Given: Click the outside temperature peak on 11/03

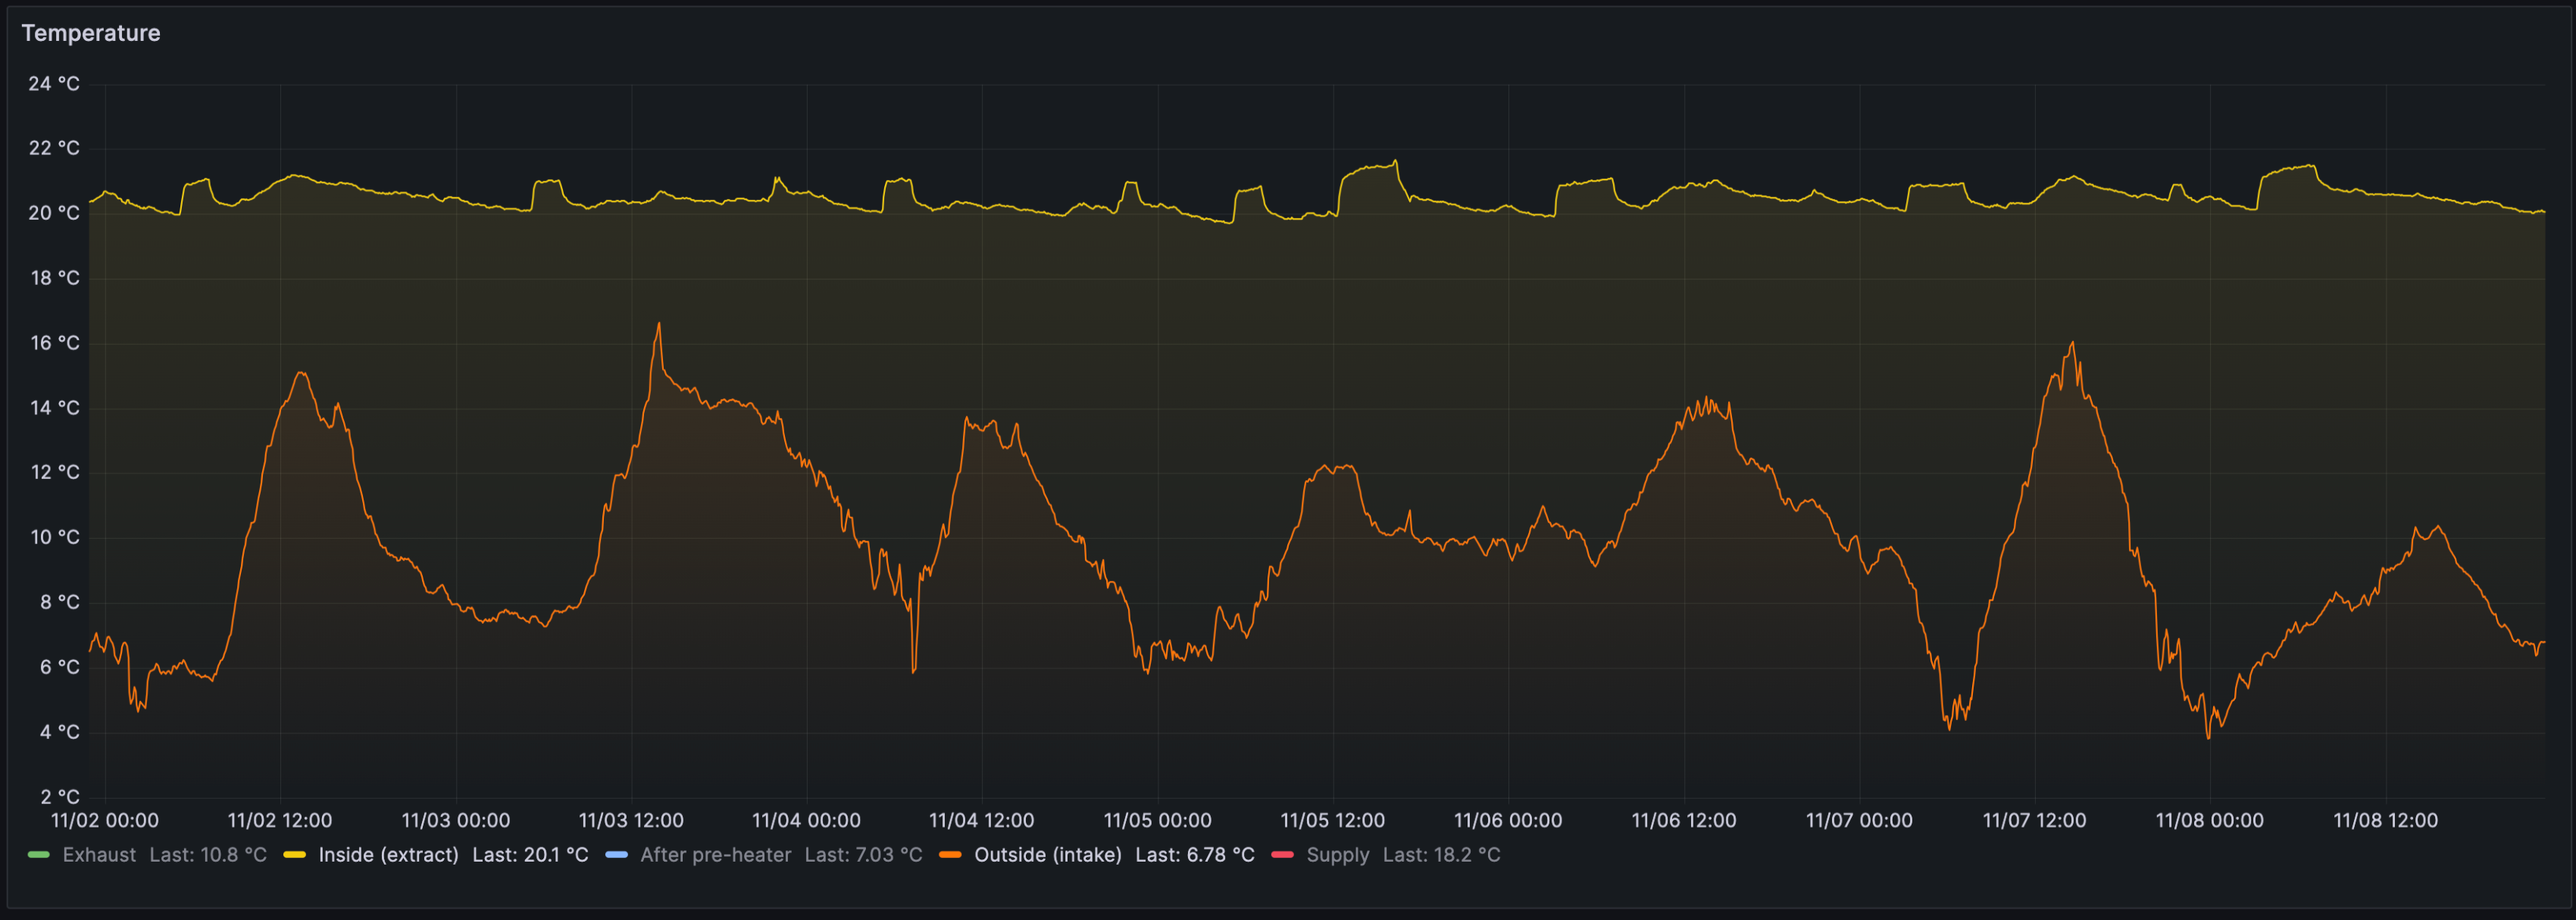Looking at the screenshot, I should coord(659,323).
